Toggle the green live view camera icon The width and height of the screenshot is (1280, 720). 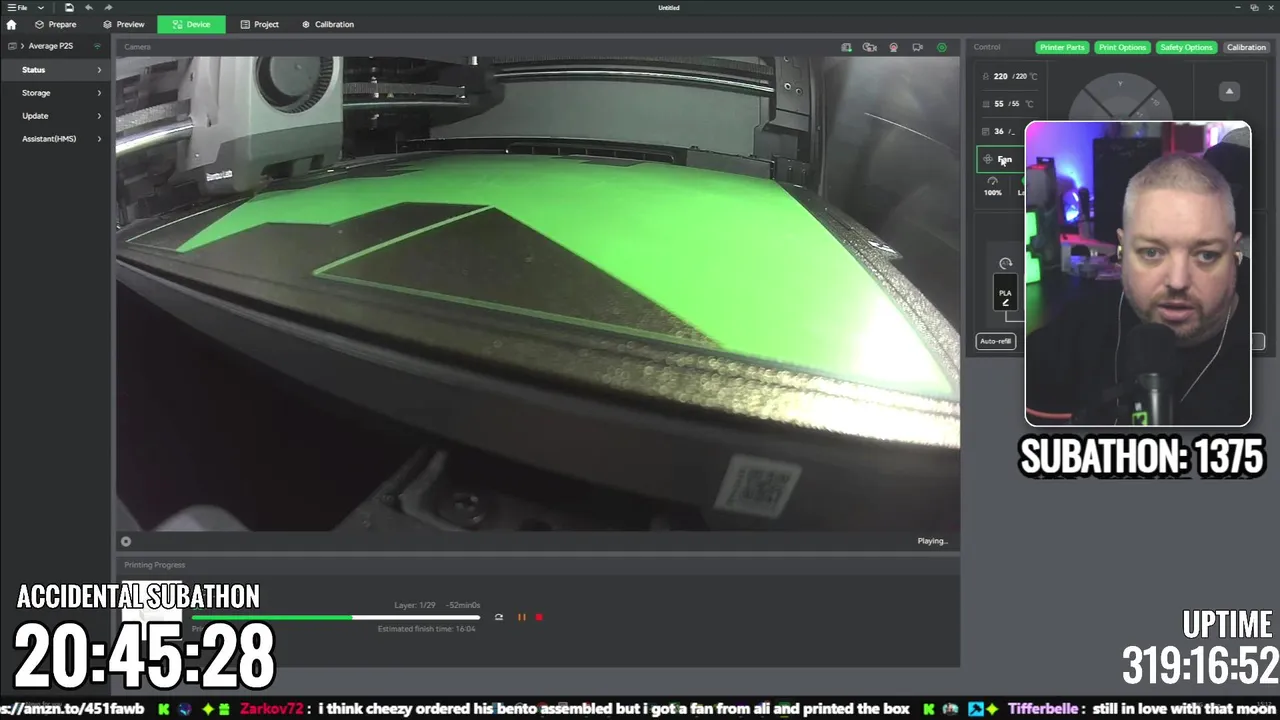(x=941, y=47)
